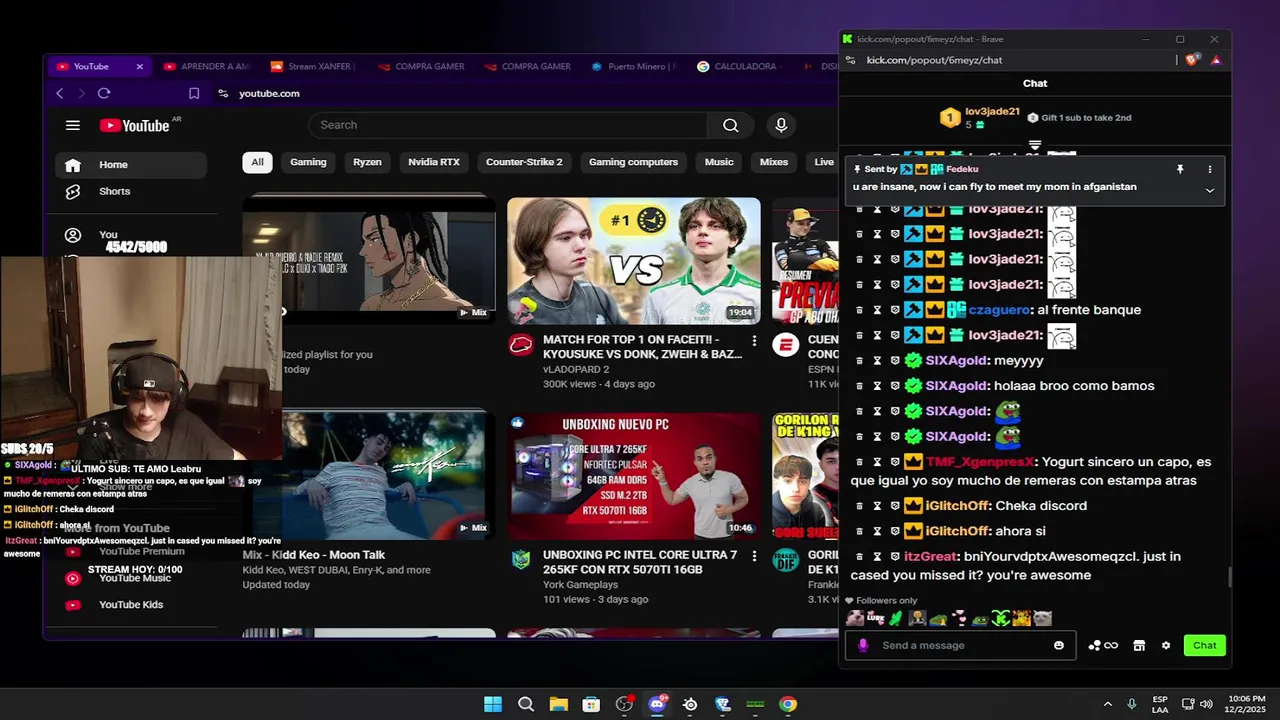Open Microsoft Store from taskbar
This screenshot has width=1280, height=720.
[x=591, y=704]
